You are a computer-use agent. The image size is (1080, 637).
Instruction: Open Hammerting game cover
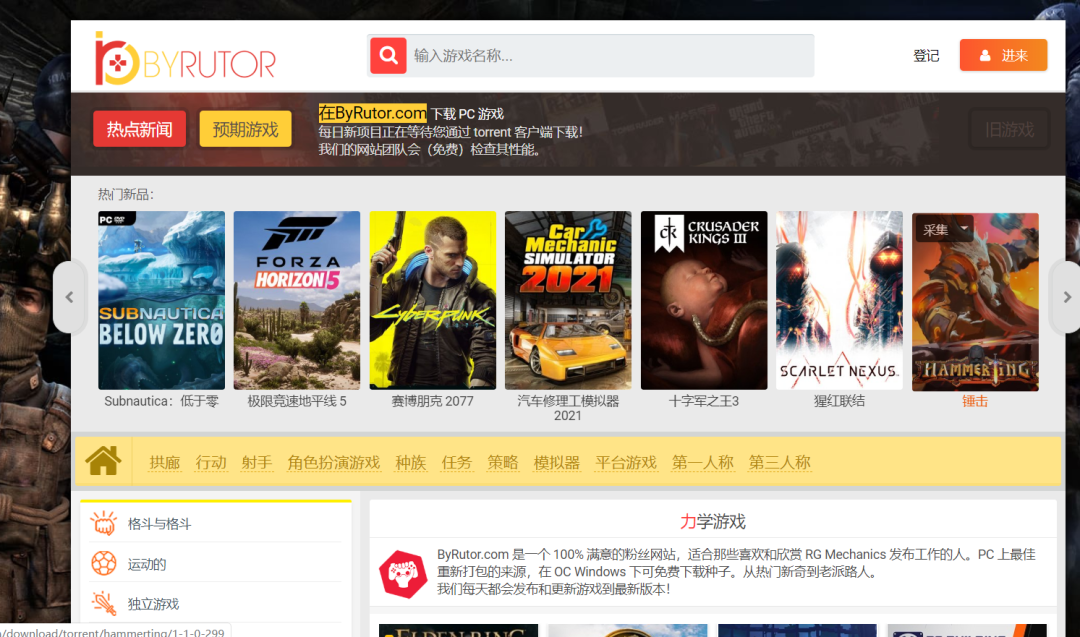pos(975,302)
